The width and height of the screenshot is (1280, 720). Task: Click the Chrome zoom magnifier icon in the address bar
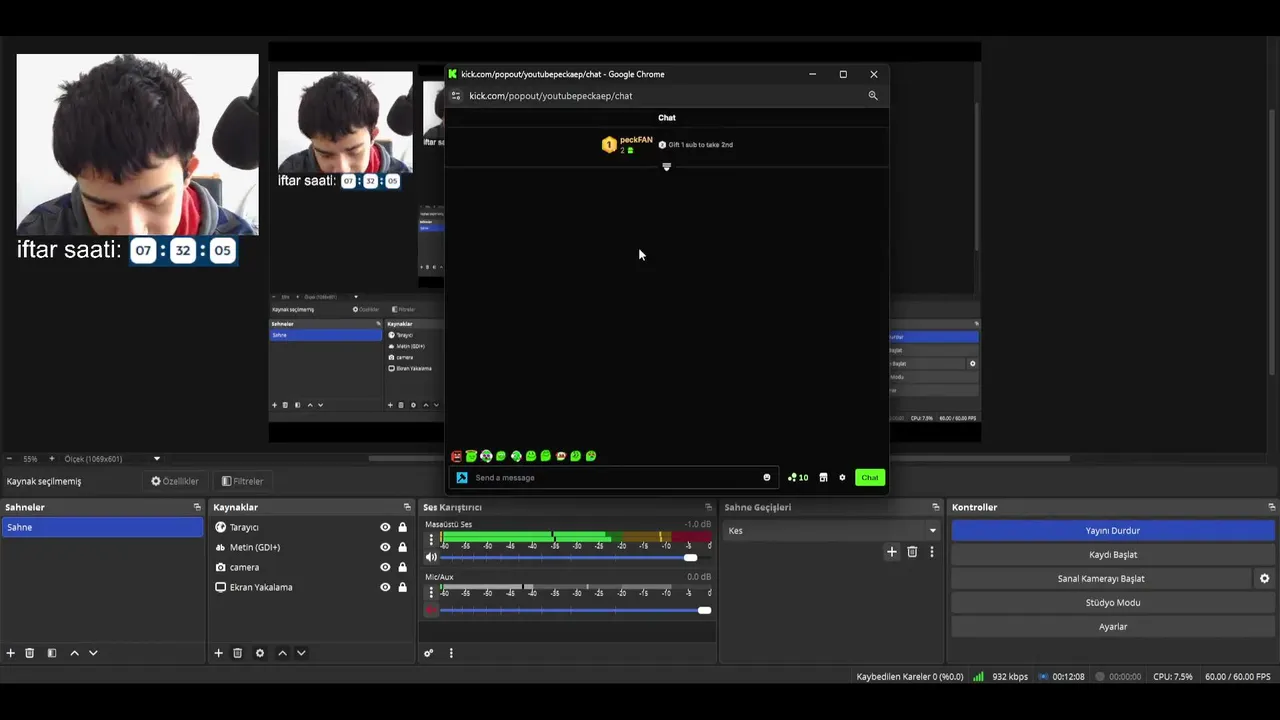click(873, 96)
